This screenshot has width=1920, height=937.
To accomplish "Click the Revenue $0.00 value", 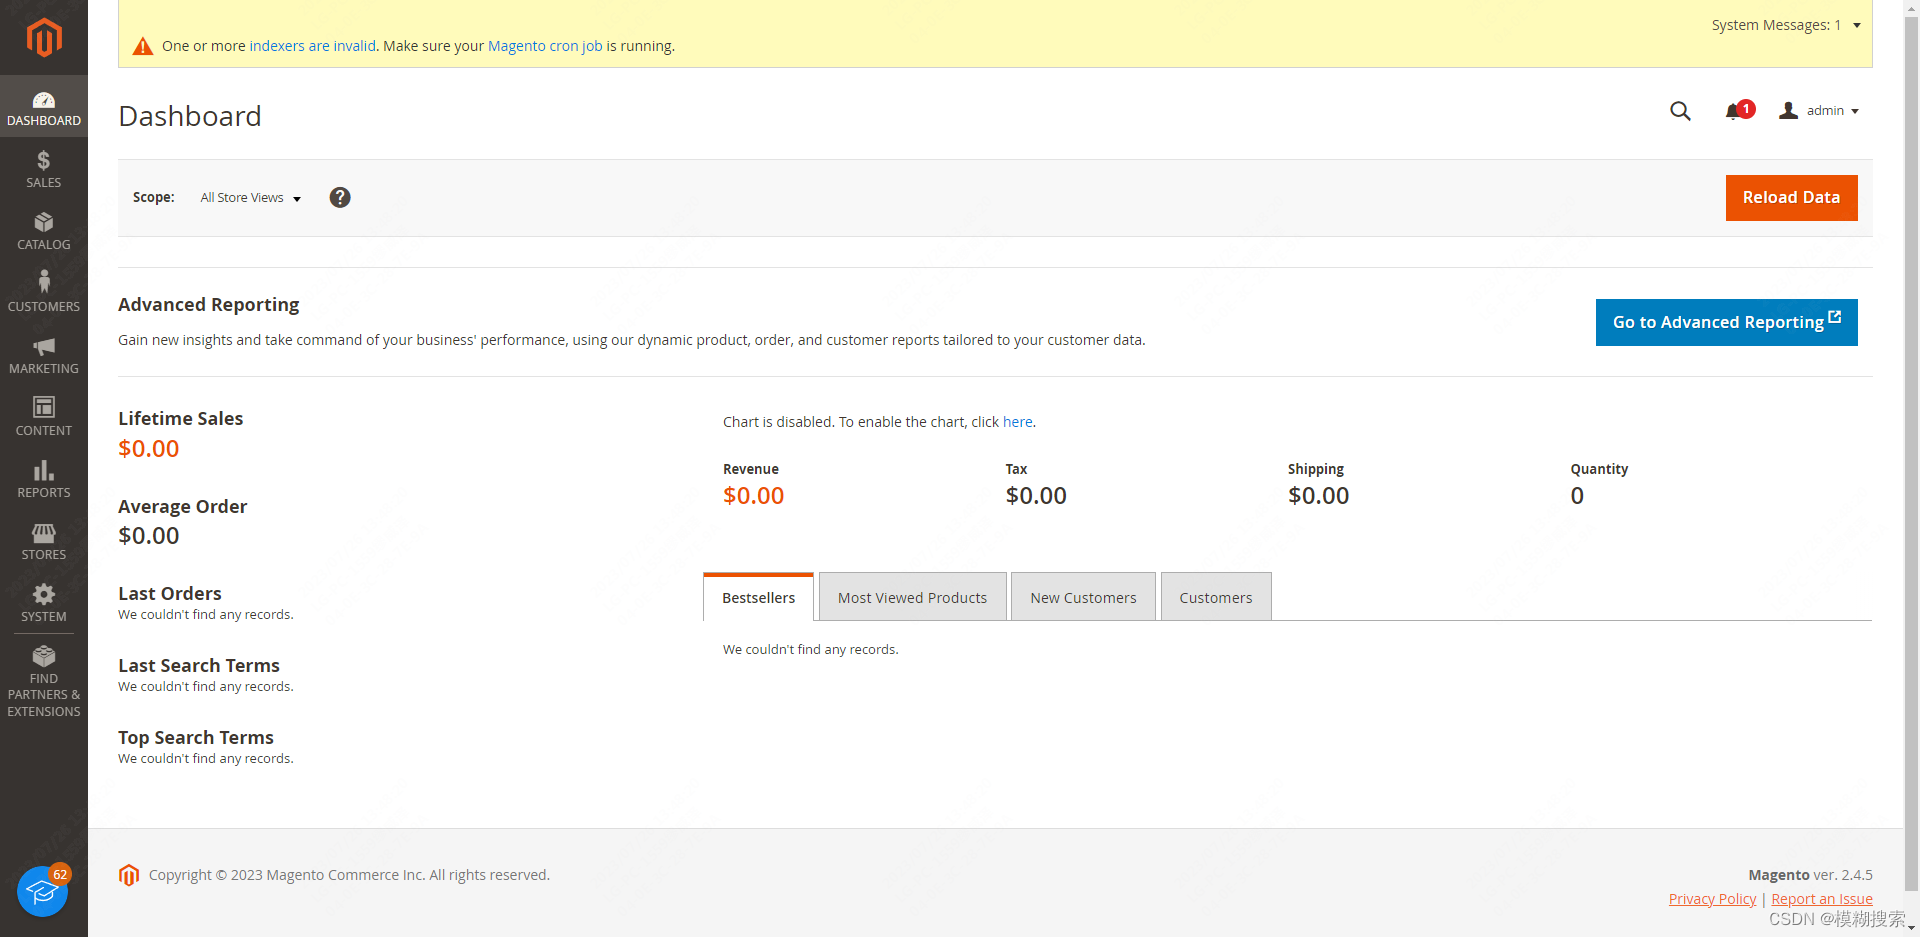I will pyautogui.click(x=753, y=496).
